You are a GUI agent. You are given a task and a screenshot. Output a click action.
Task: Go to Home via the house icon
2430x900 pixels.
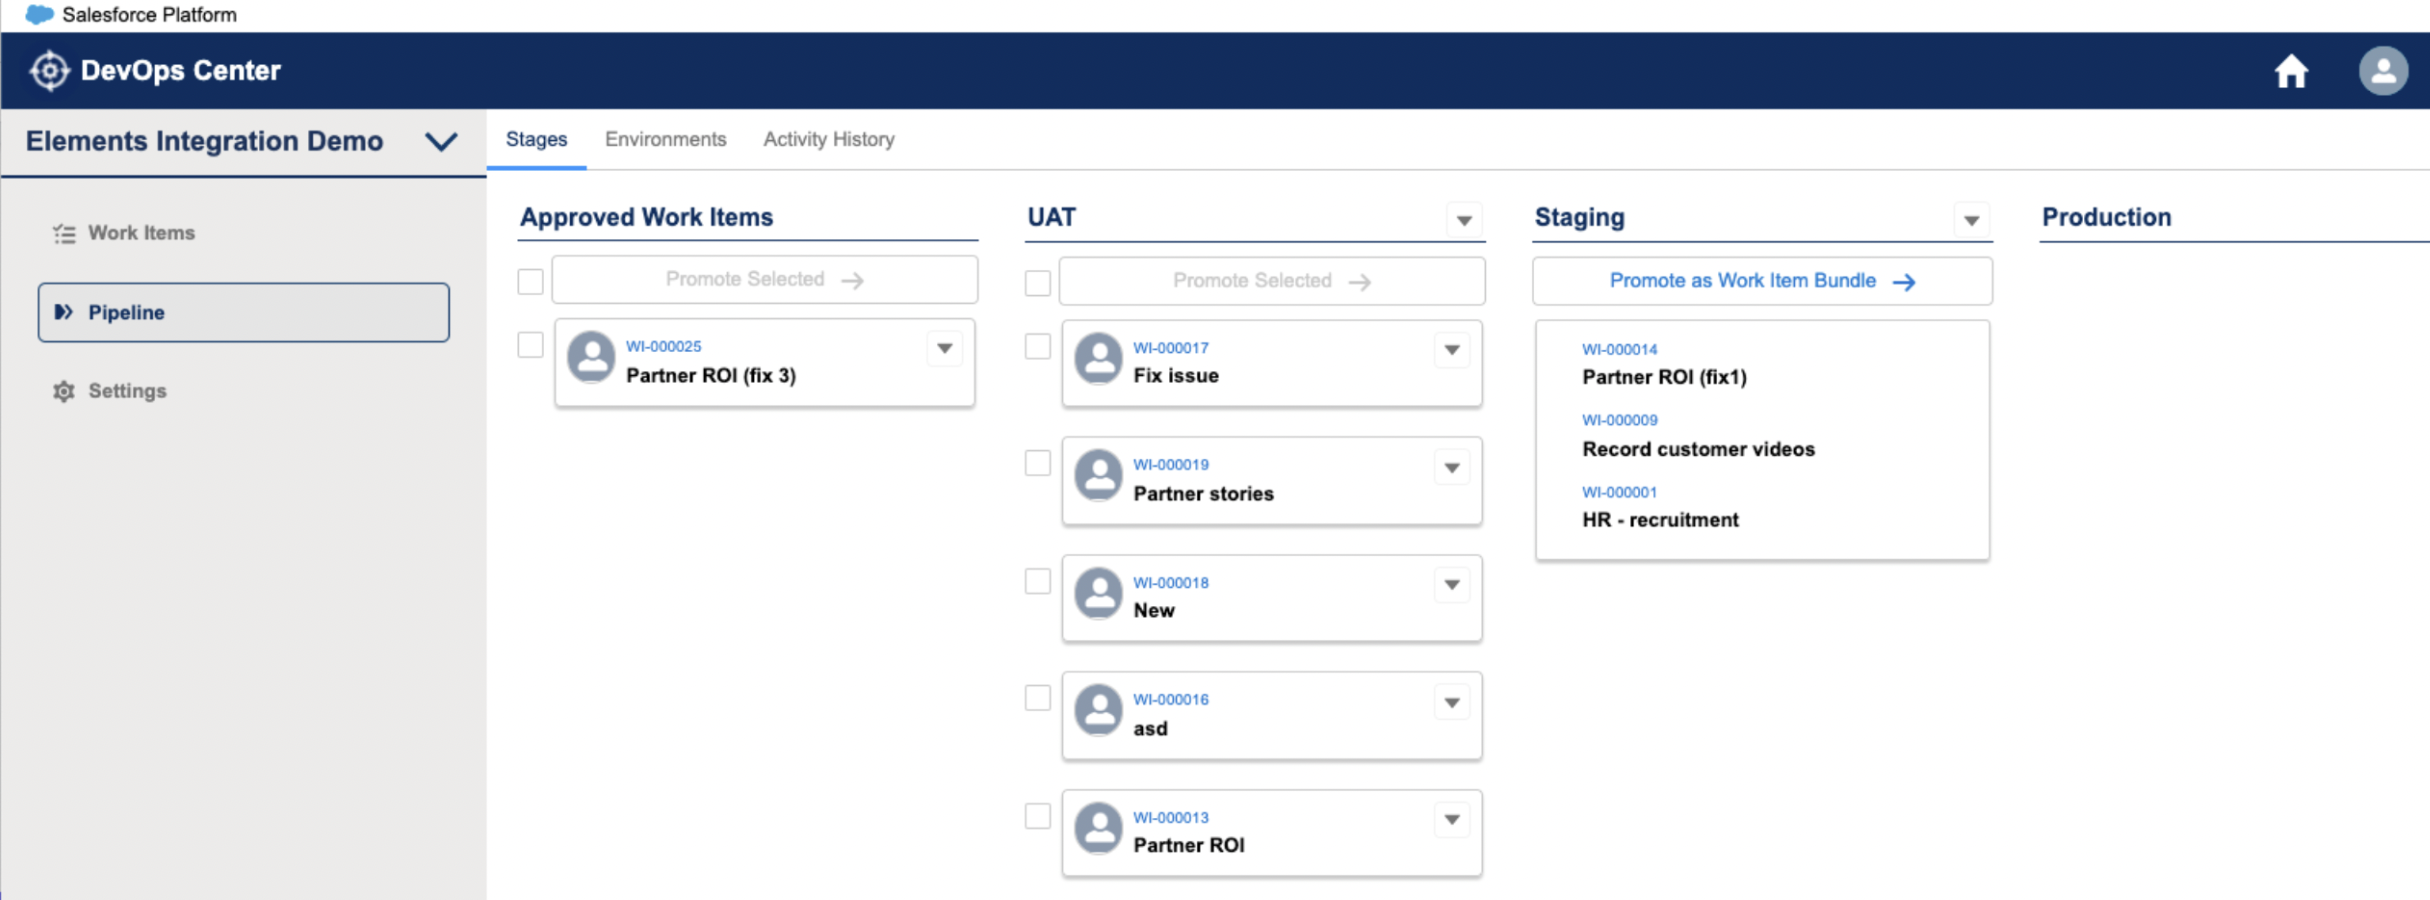point(2291,71)
